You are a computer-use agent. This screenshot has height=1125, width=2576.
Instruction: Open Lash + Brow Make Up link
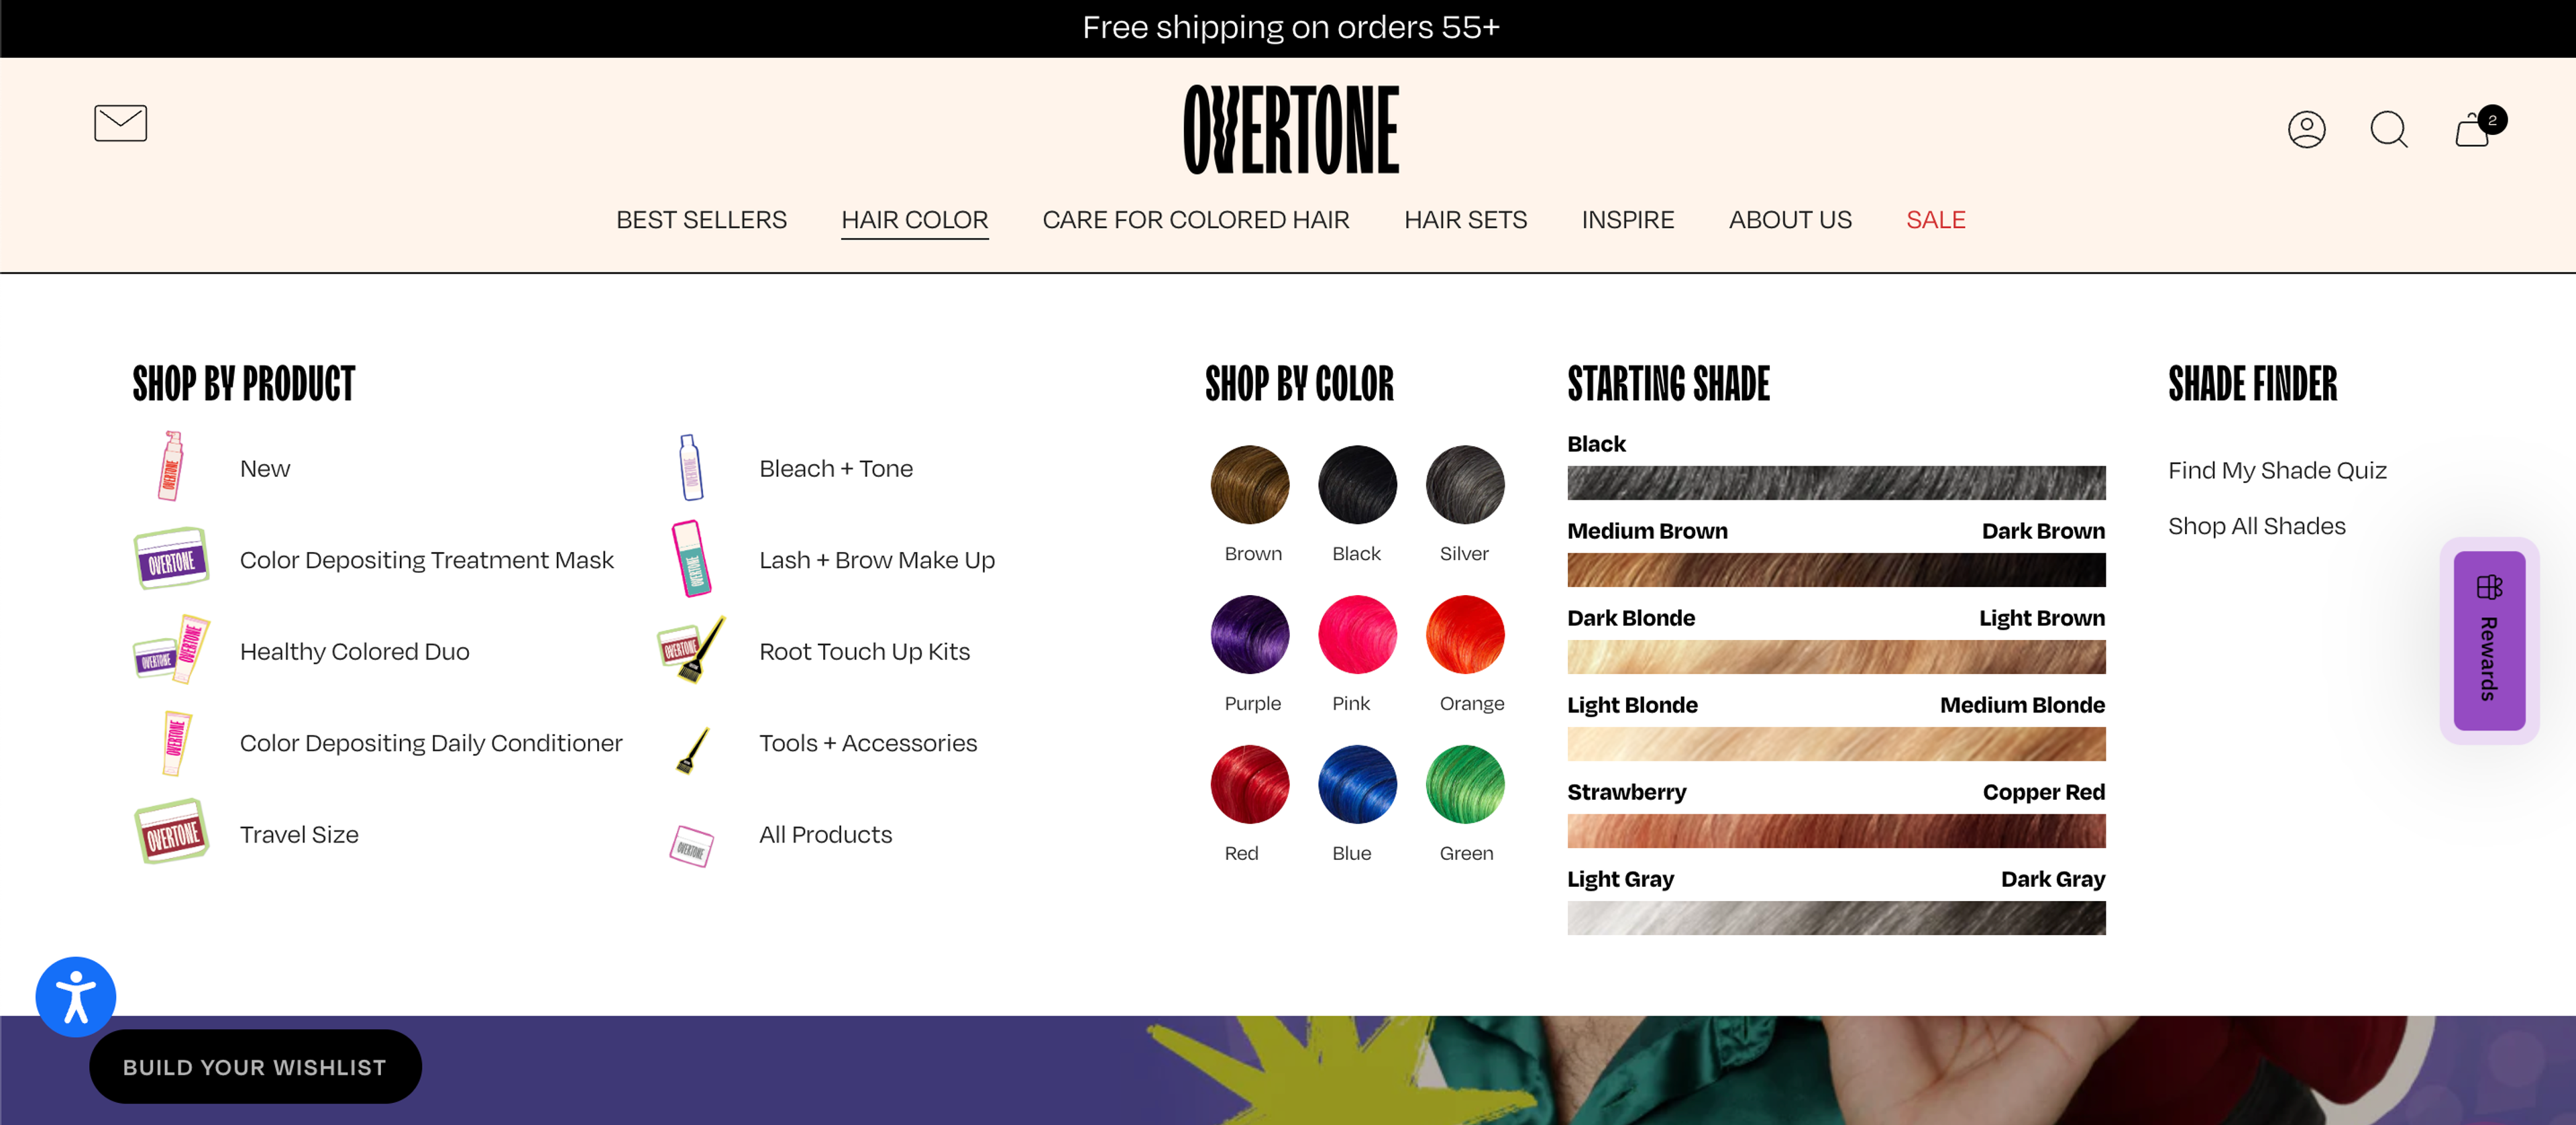pyautogui.click(x=877, y=560)
